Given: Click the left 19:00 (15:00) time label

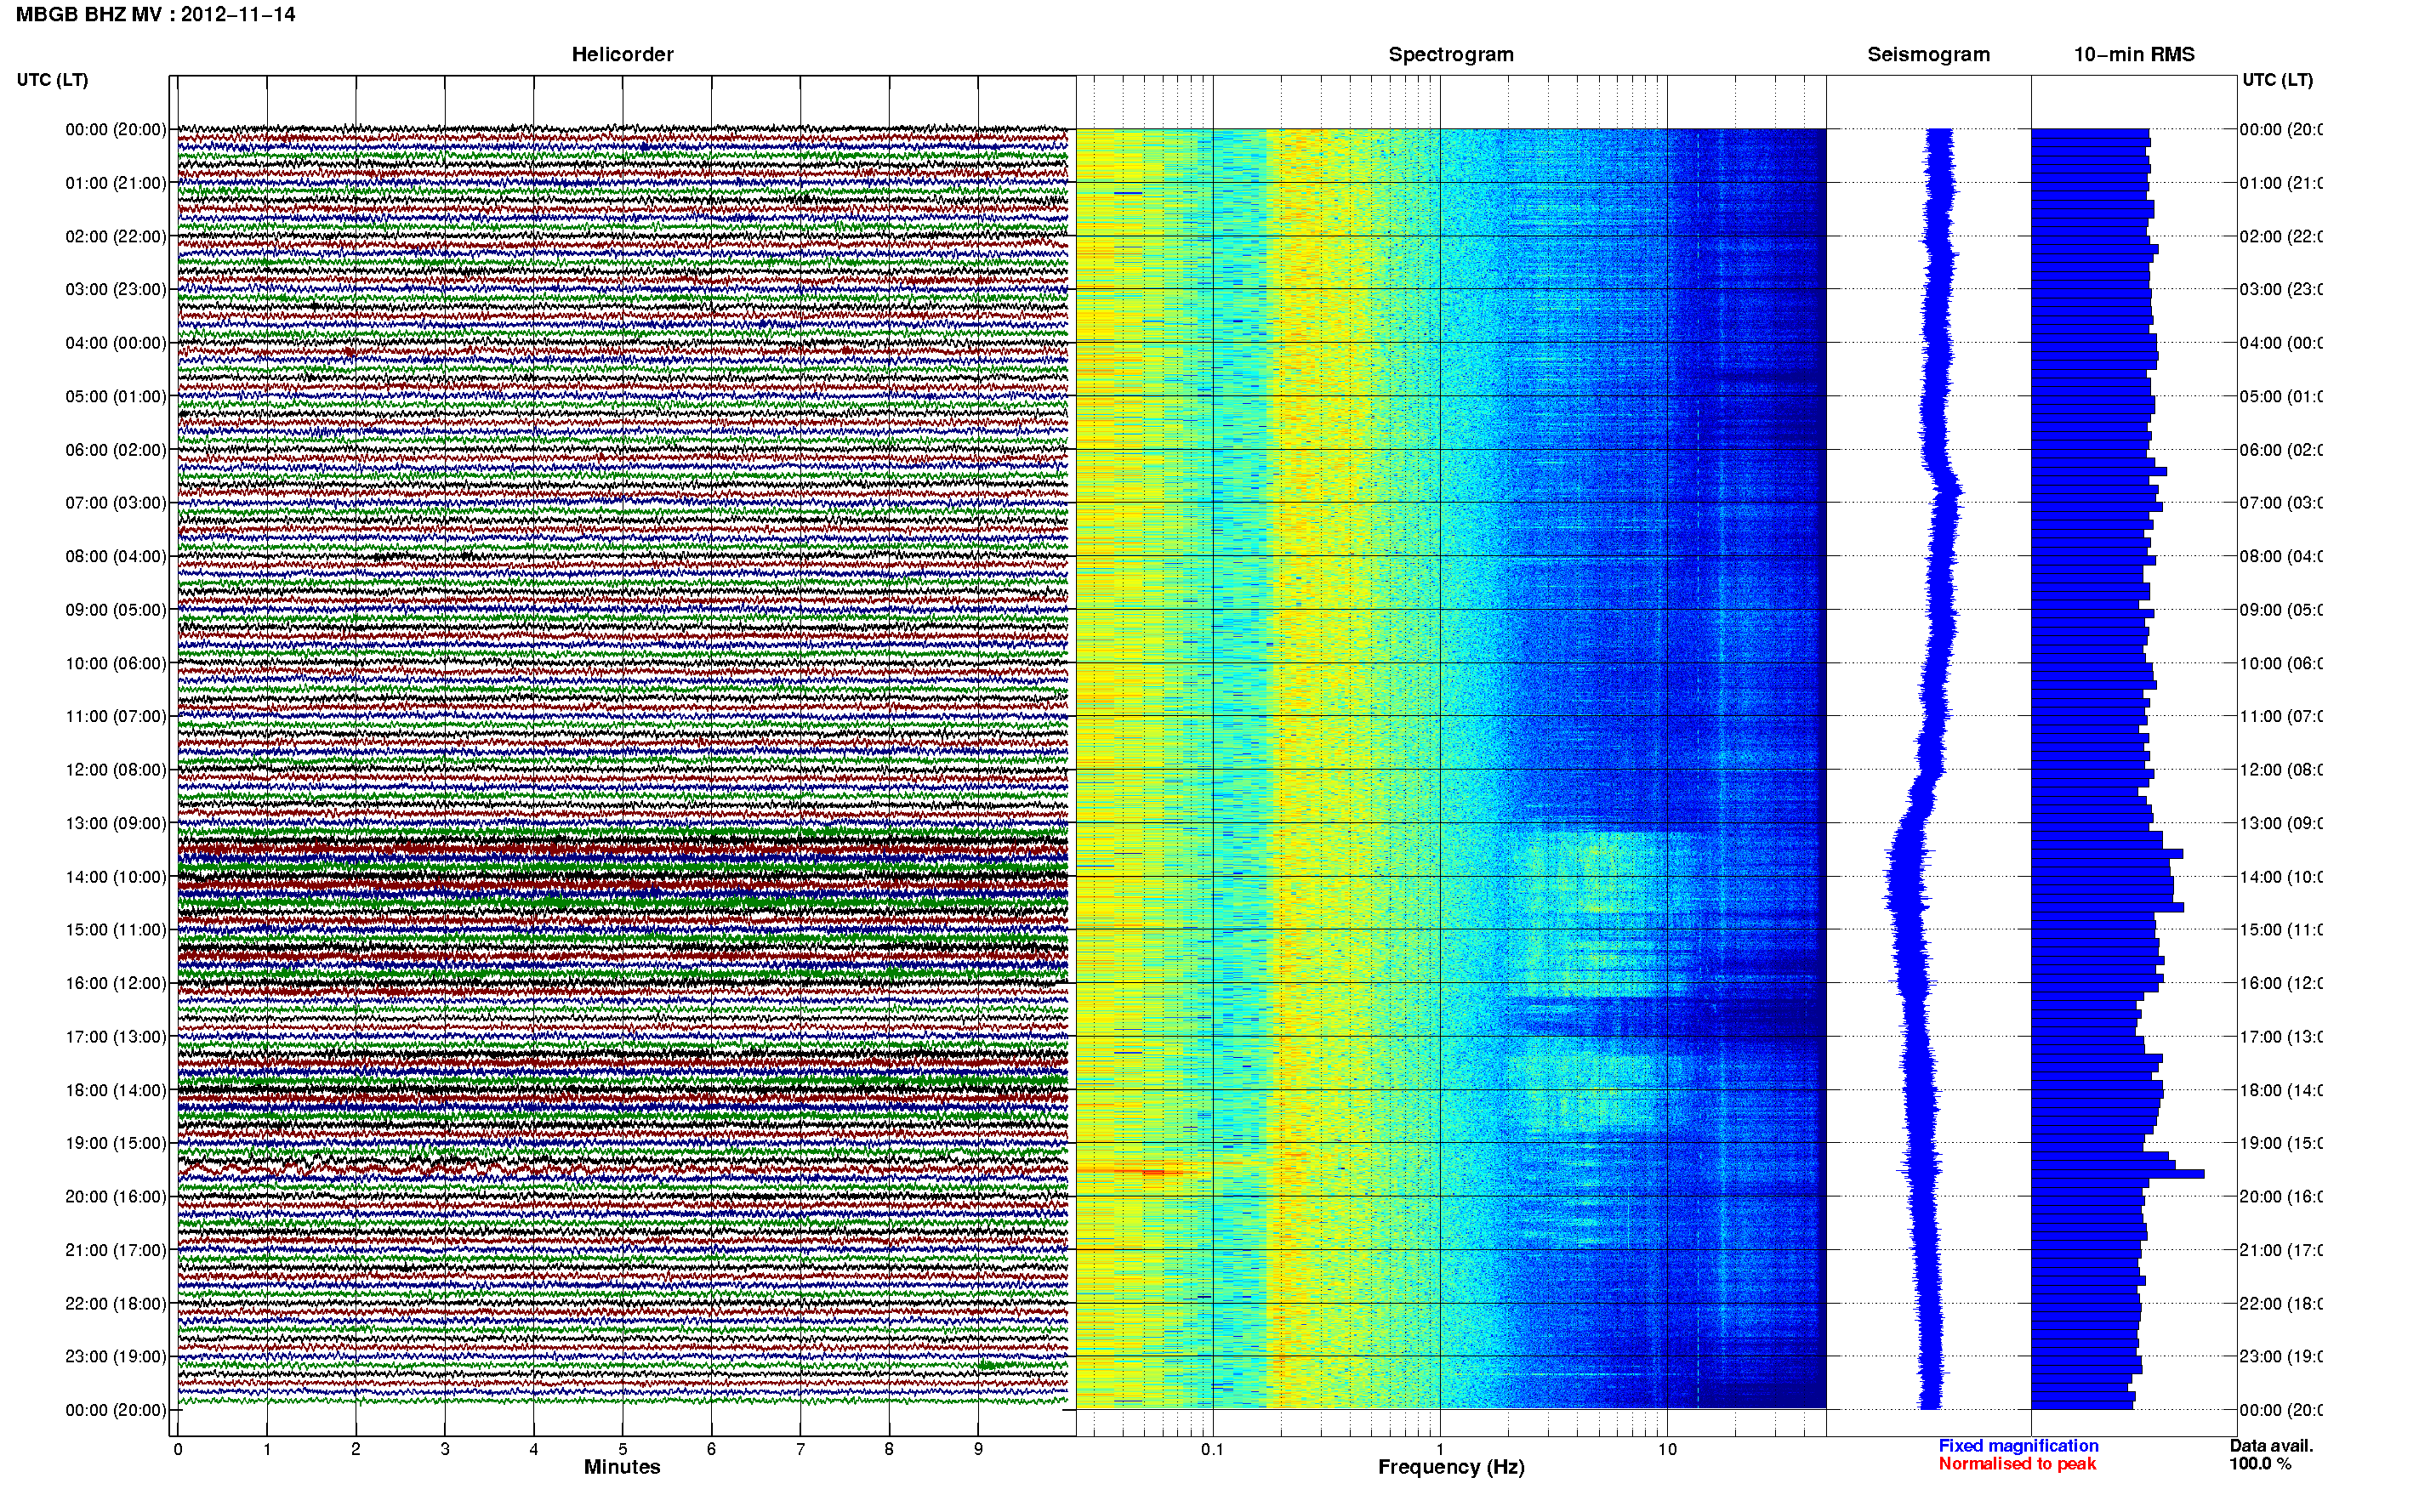Looking at the screenshot, I should 116,1142.
